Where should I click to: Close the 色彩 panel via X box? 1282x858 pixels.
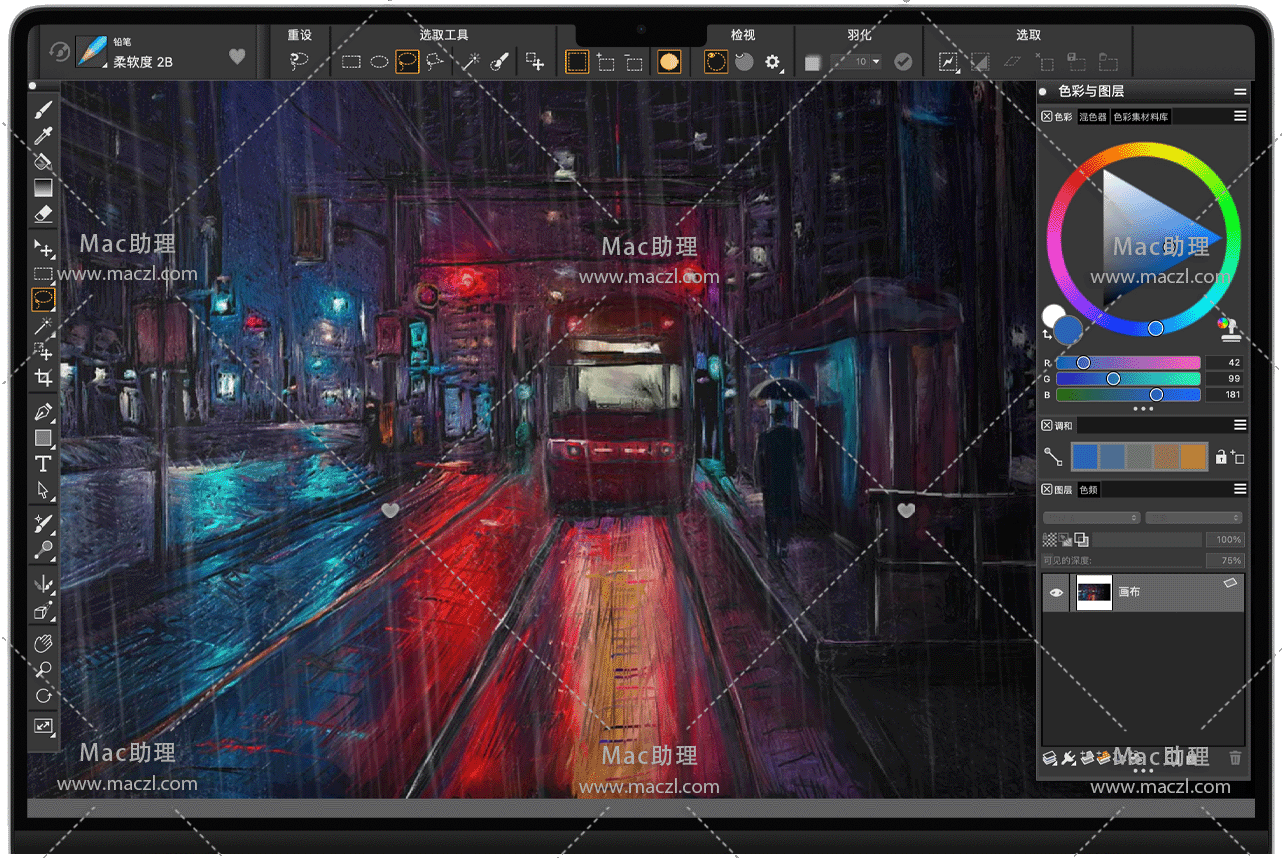pos(1047,117)
